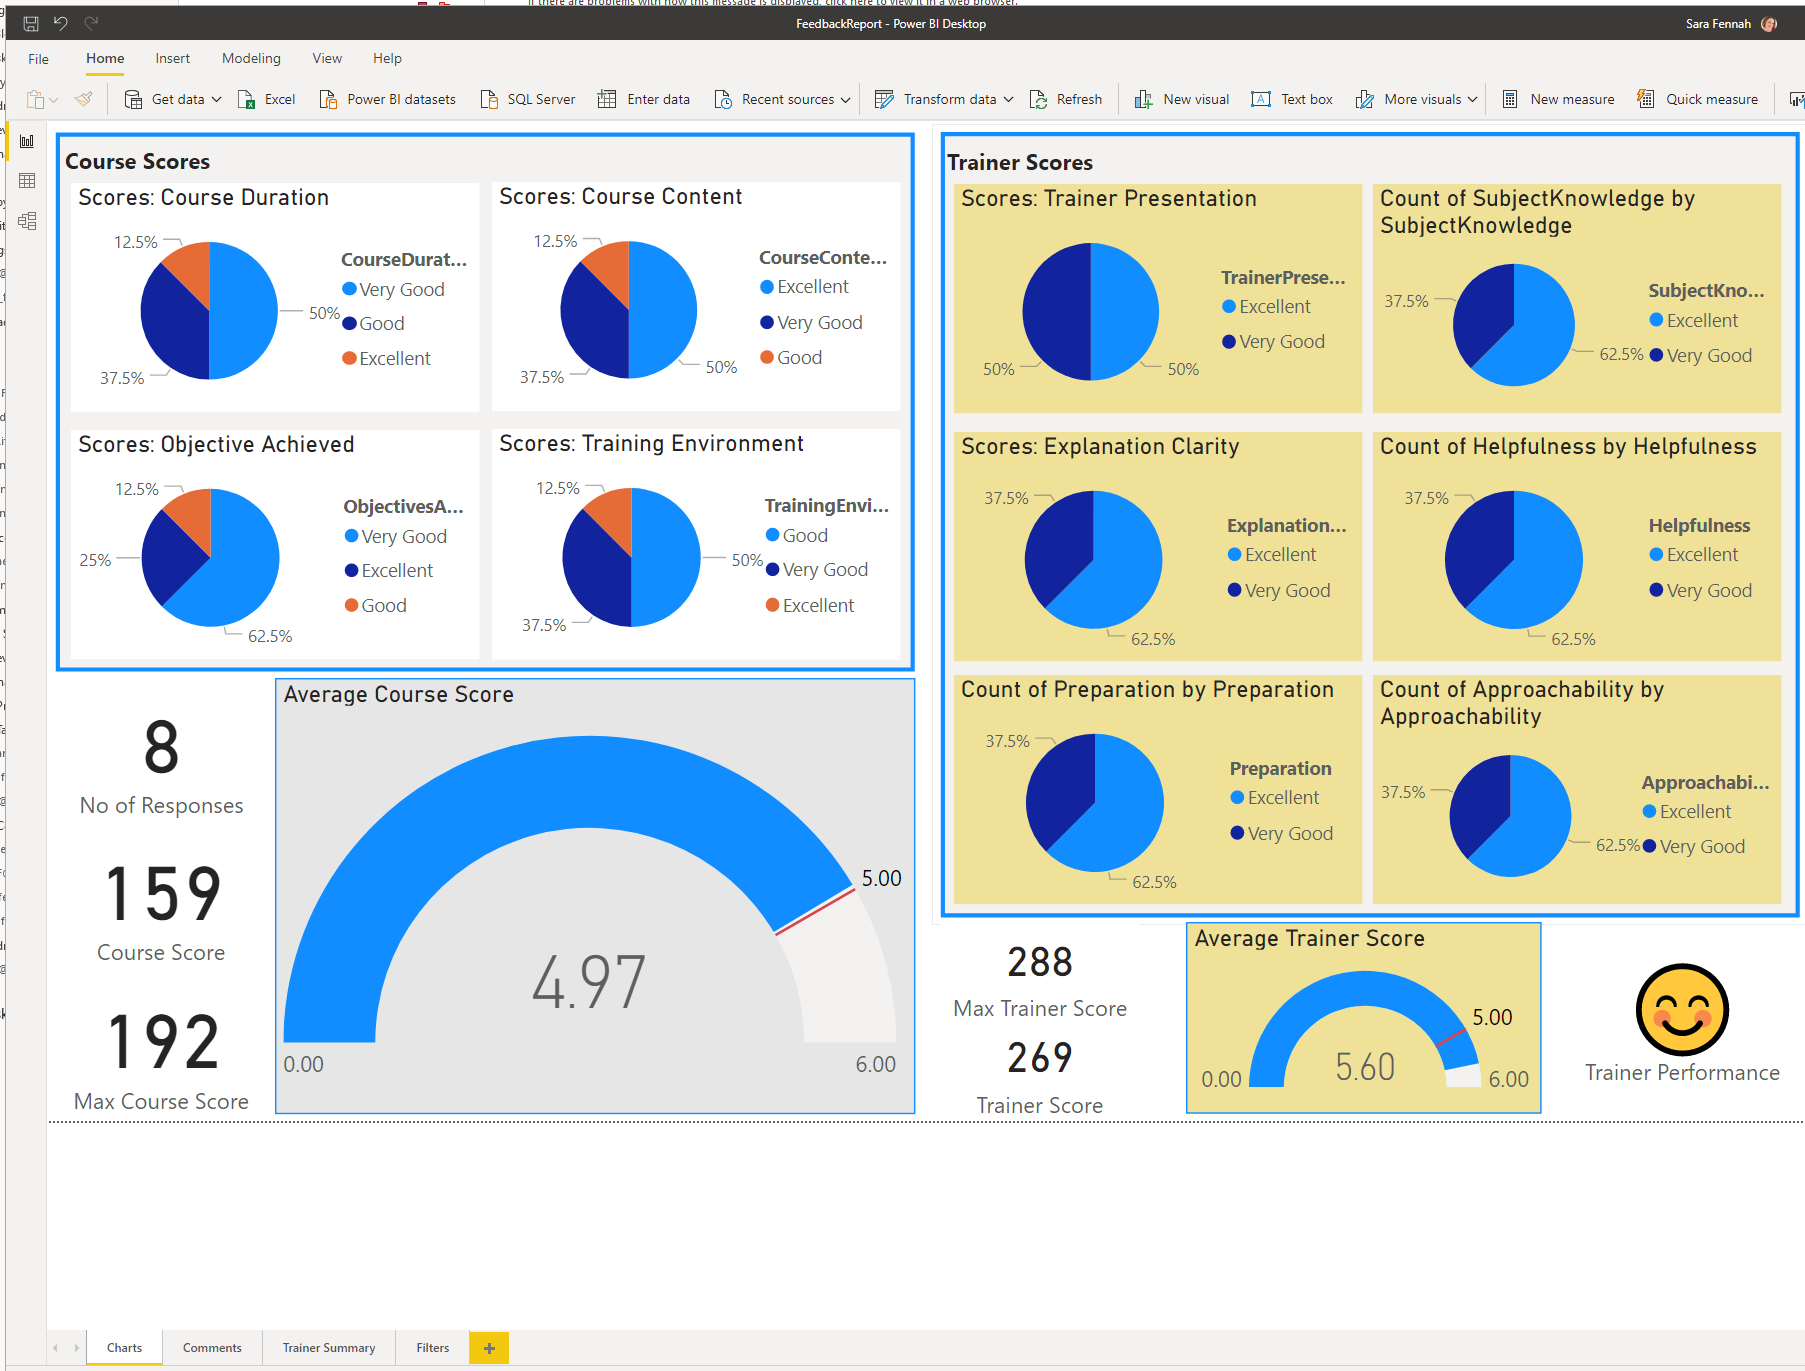Select the SQL Server connector icon
This screenshot has width=1805, height=1371.
click(490, 98)
